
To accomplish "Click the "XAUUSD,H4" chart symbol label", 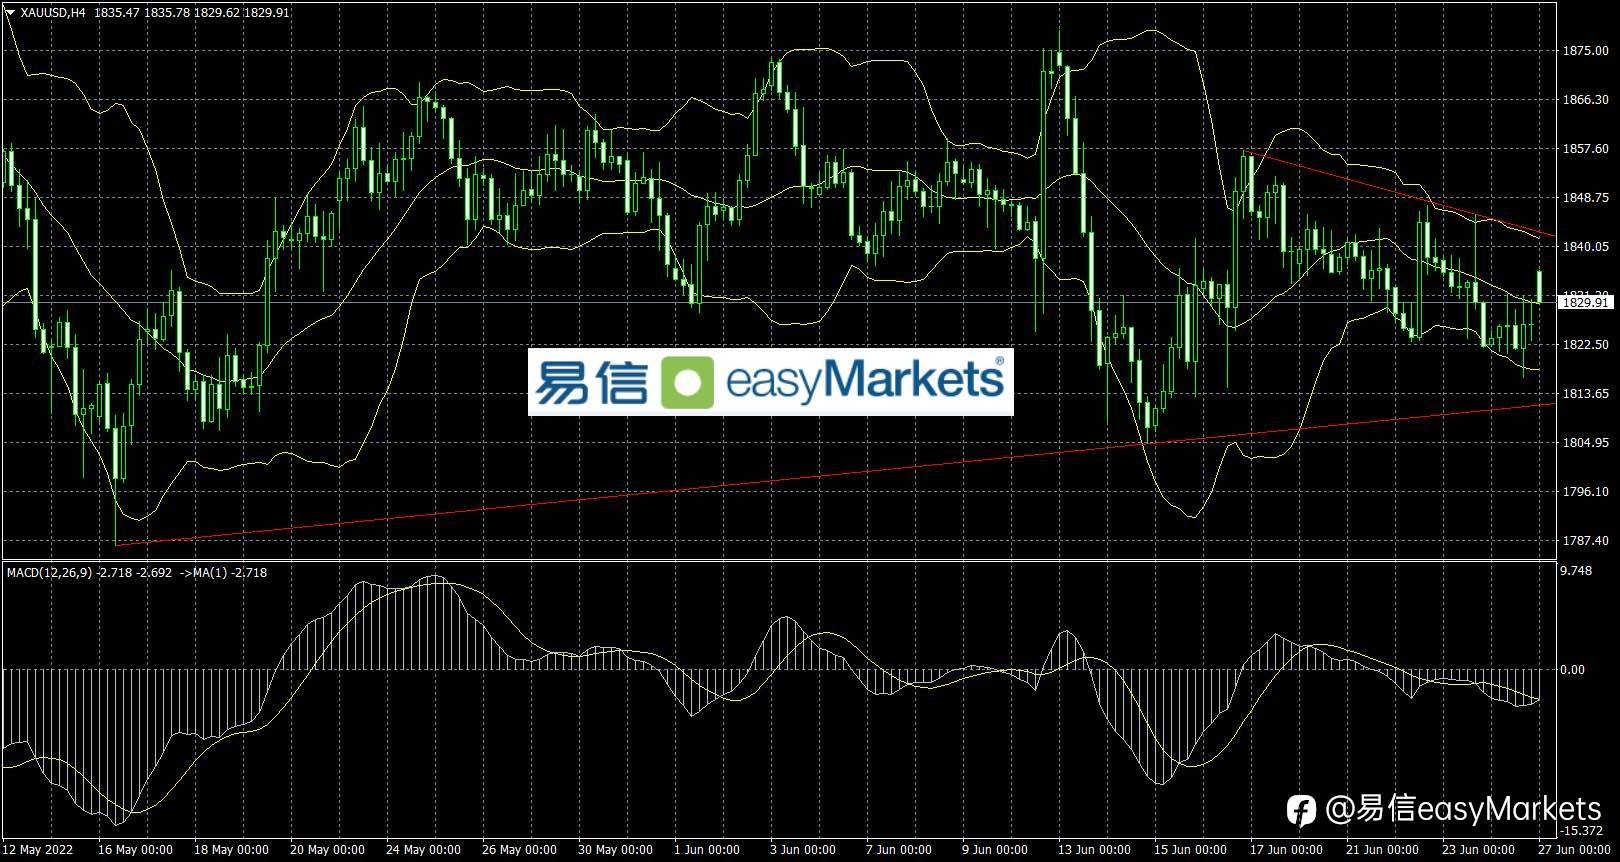I will (53, 13).
